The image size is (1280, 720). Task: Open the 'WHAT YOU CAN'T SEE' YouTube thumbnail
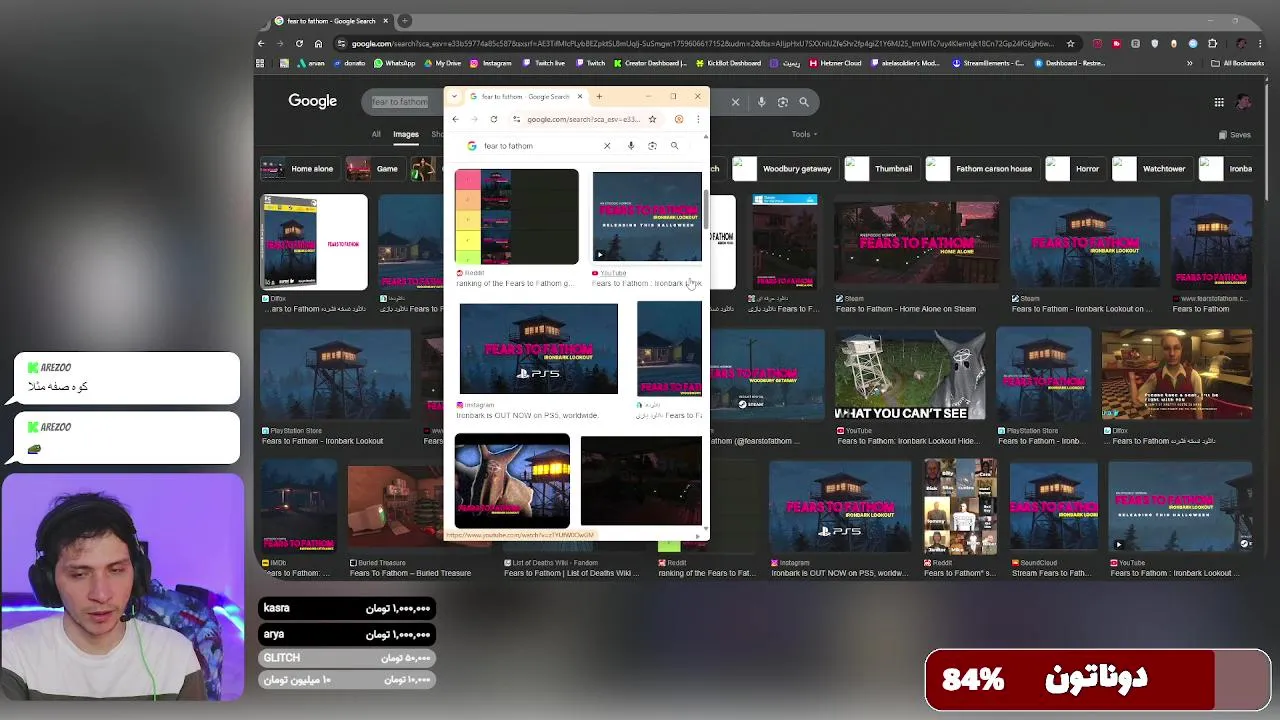(909, 376)
